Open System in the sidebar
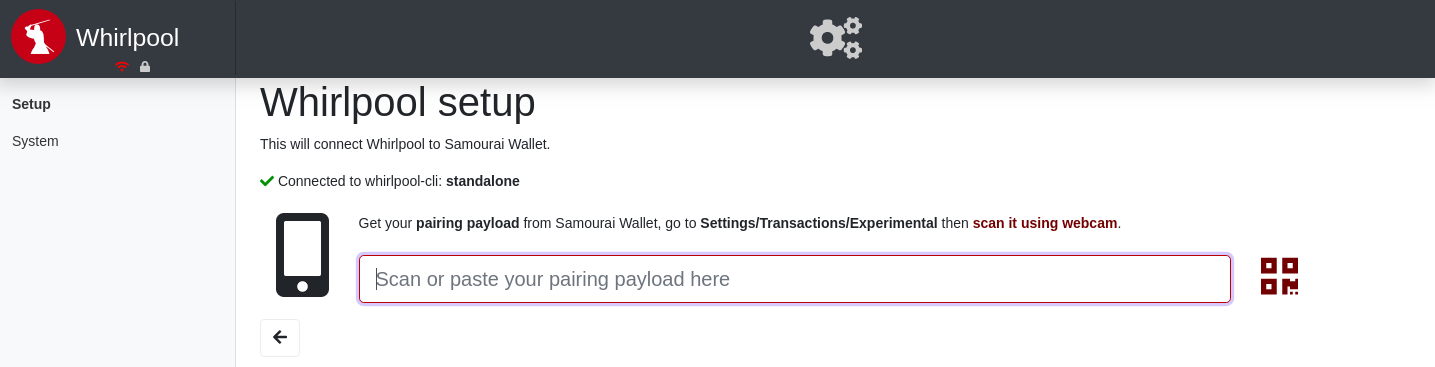The height and width of the screenshot is (367, 1435). point(35,141)
